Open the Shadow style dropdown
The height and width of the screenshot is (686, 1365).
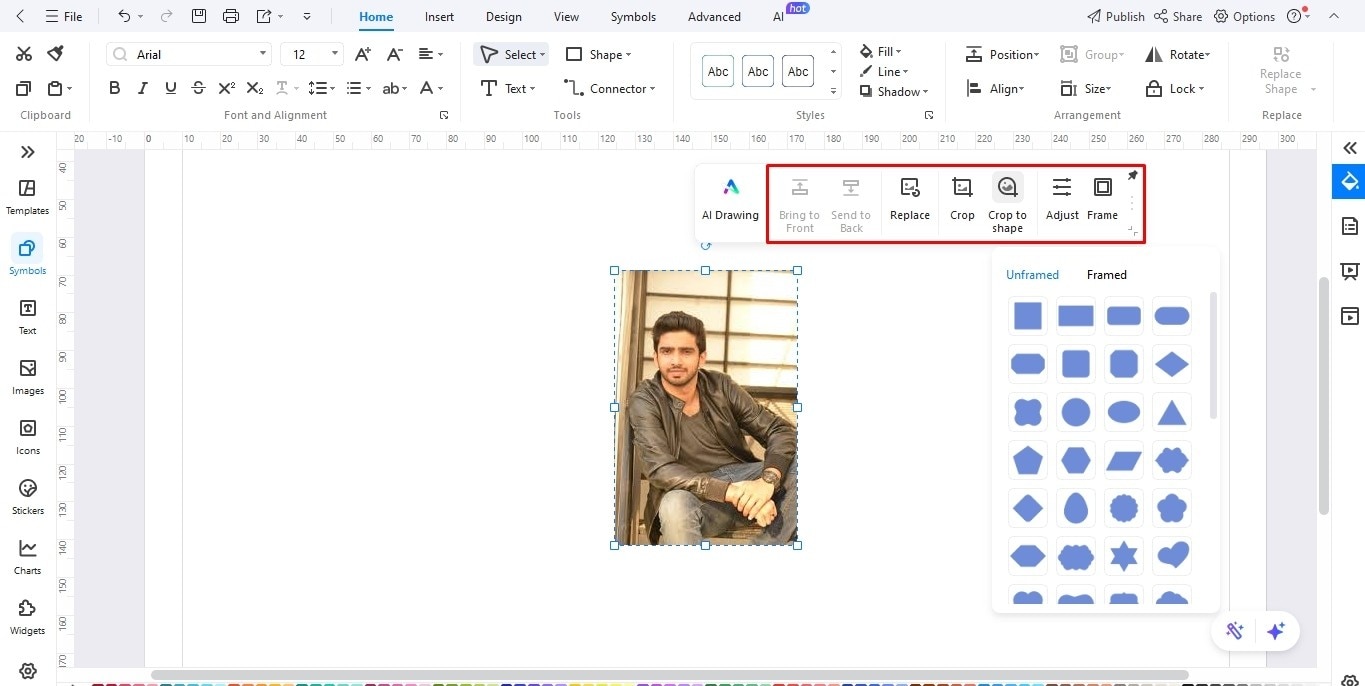[x=895, y=91]
